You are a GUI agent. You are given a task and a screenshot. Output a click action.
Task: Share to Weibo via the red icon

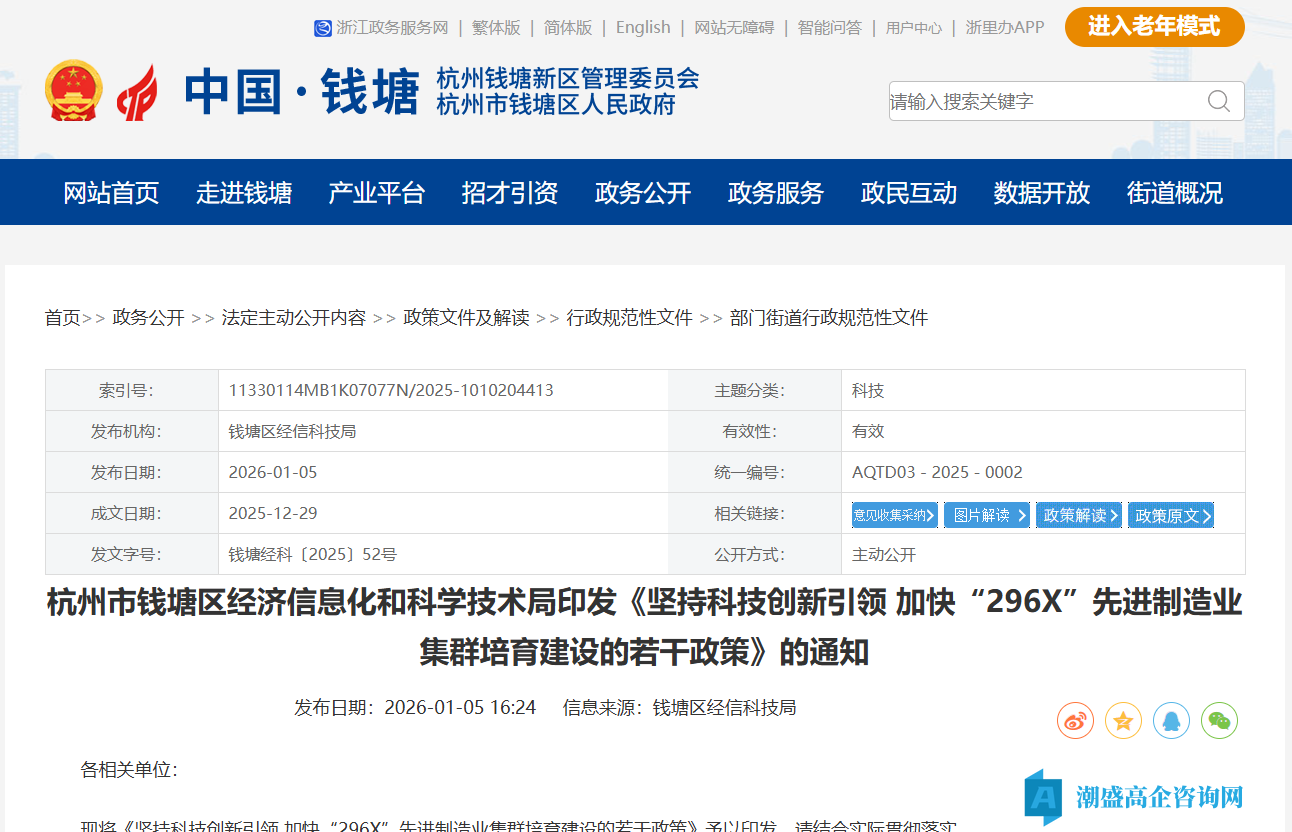pos(1076,720)
